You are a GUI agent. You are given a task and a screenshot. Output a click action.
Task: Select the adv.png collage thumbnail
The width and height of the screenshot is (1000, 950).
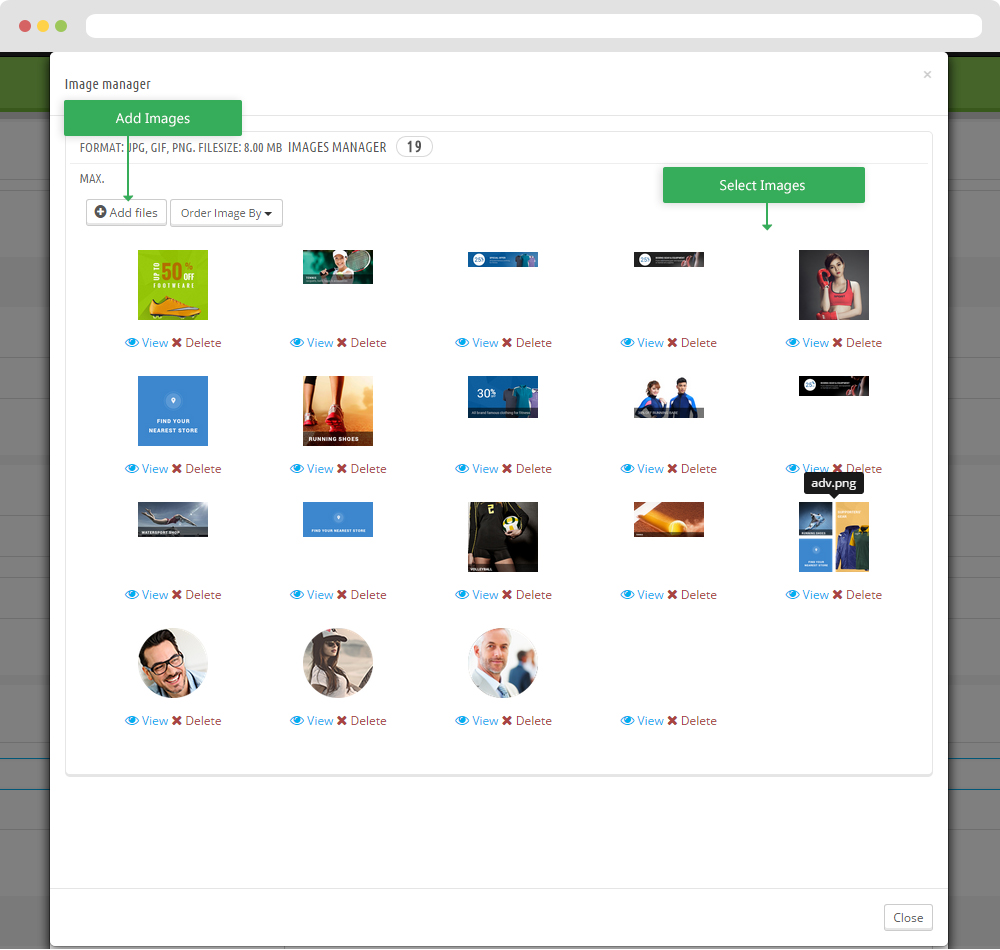tap(834, 537)
